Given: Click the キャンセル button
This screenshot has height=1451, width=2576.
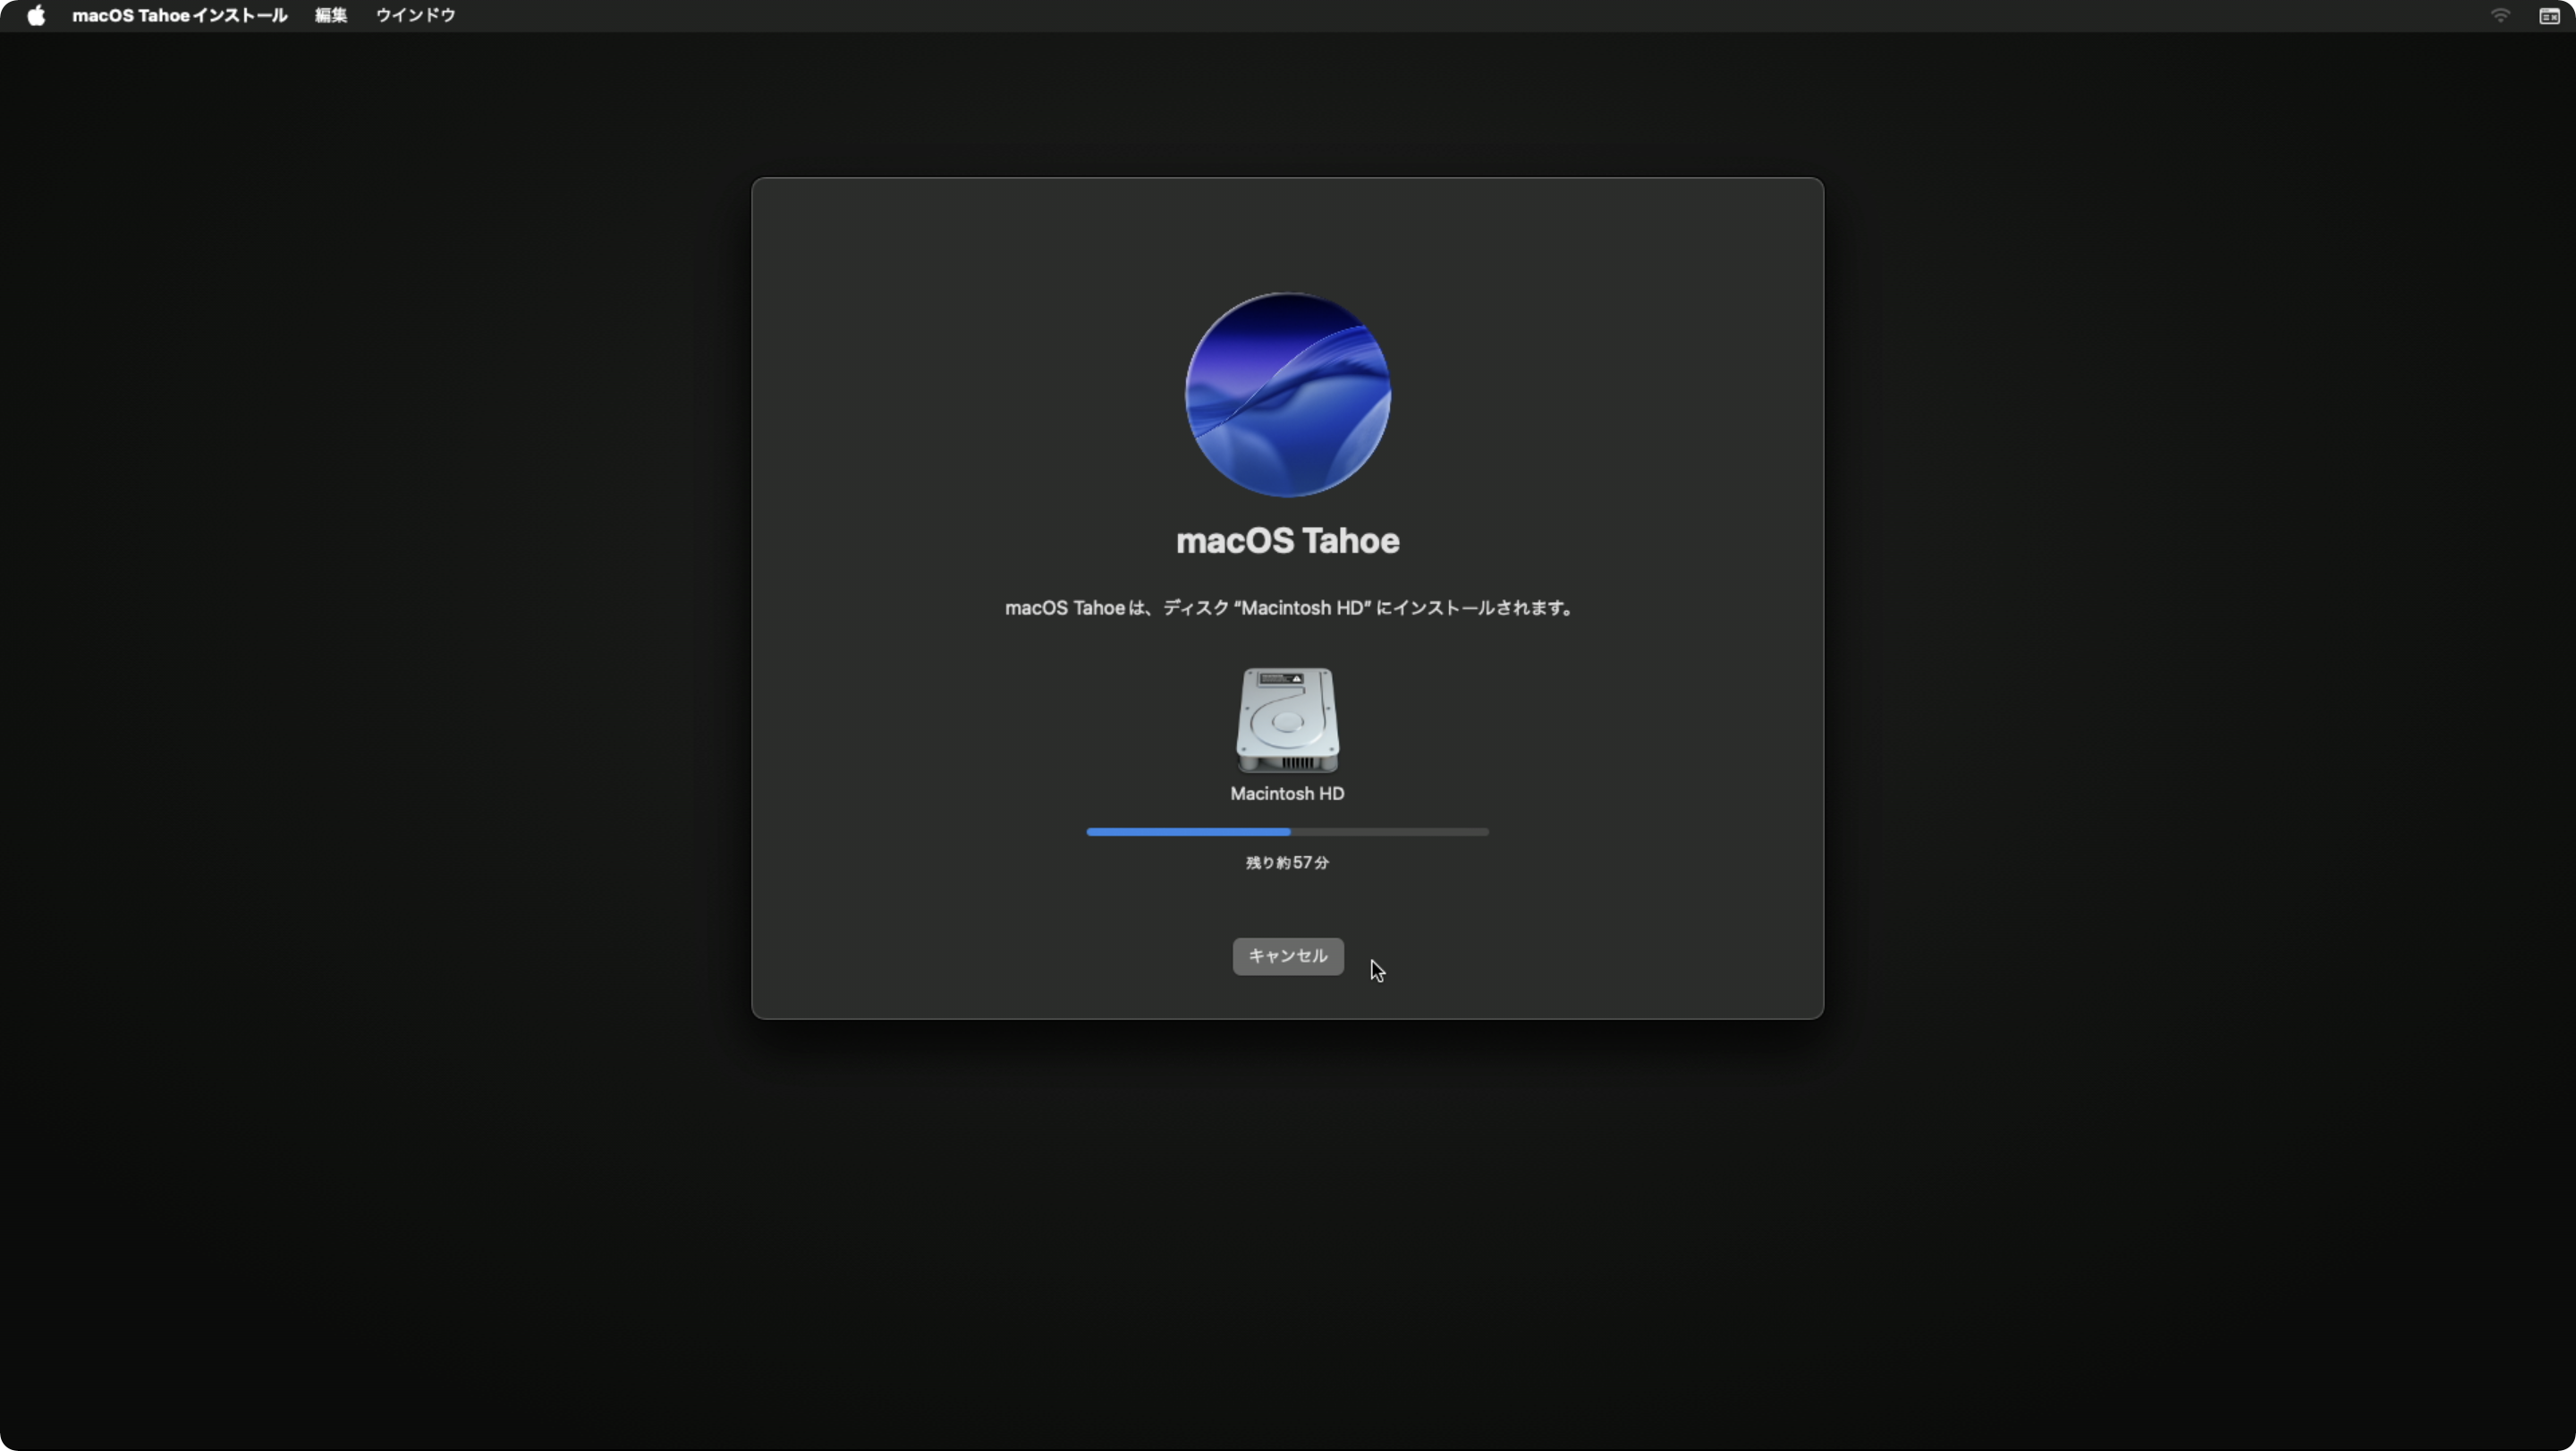Looking at the screenshot, I should point(1288,956).
